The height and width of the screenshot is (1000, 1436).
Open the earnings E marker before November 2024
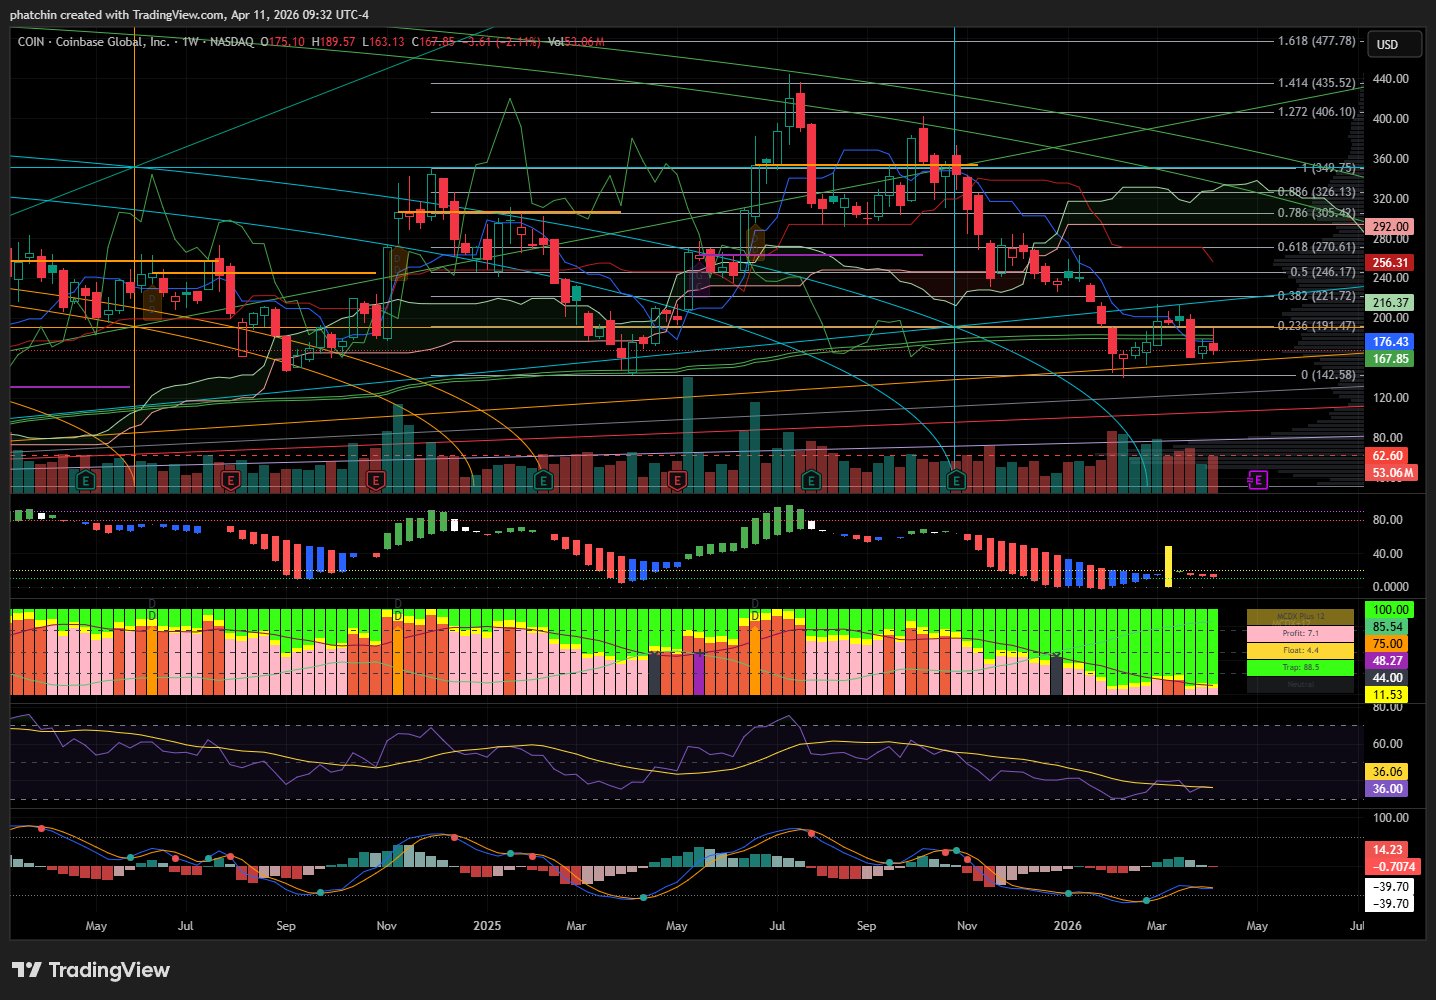pyautogui.click(x=375, y=481)
